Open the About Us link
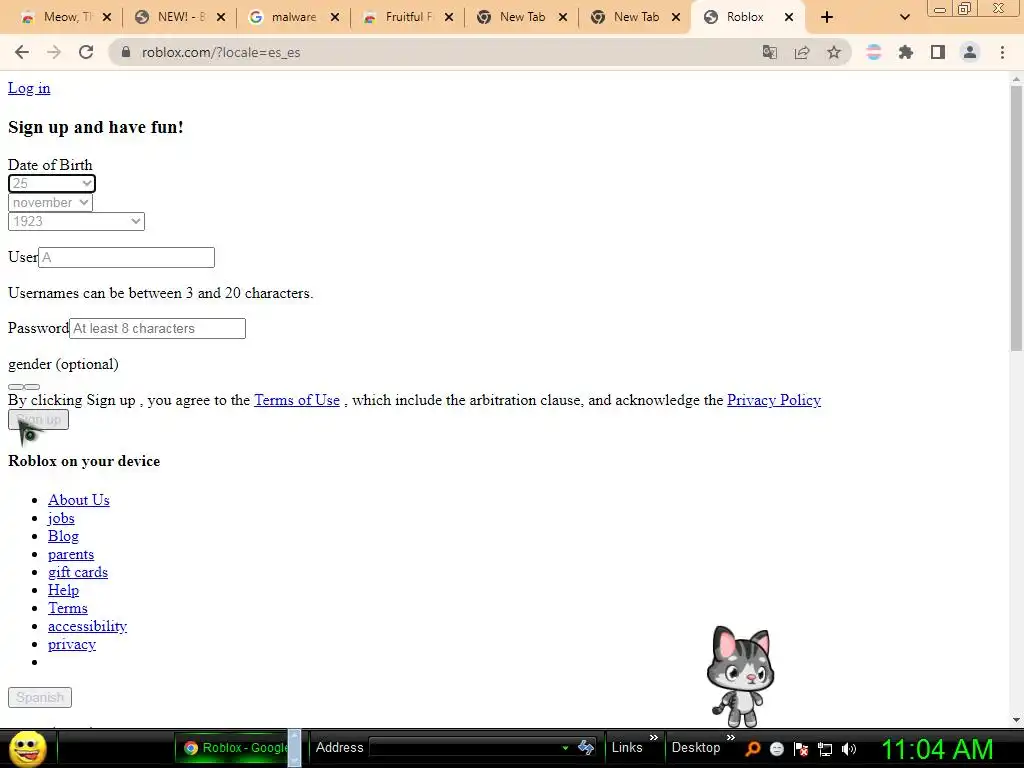The width and height of the screenshot is (1024, 768). click(x=78, y=500)
